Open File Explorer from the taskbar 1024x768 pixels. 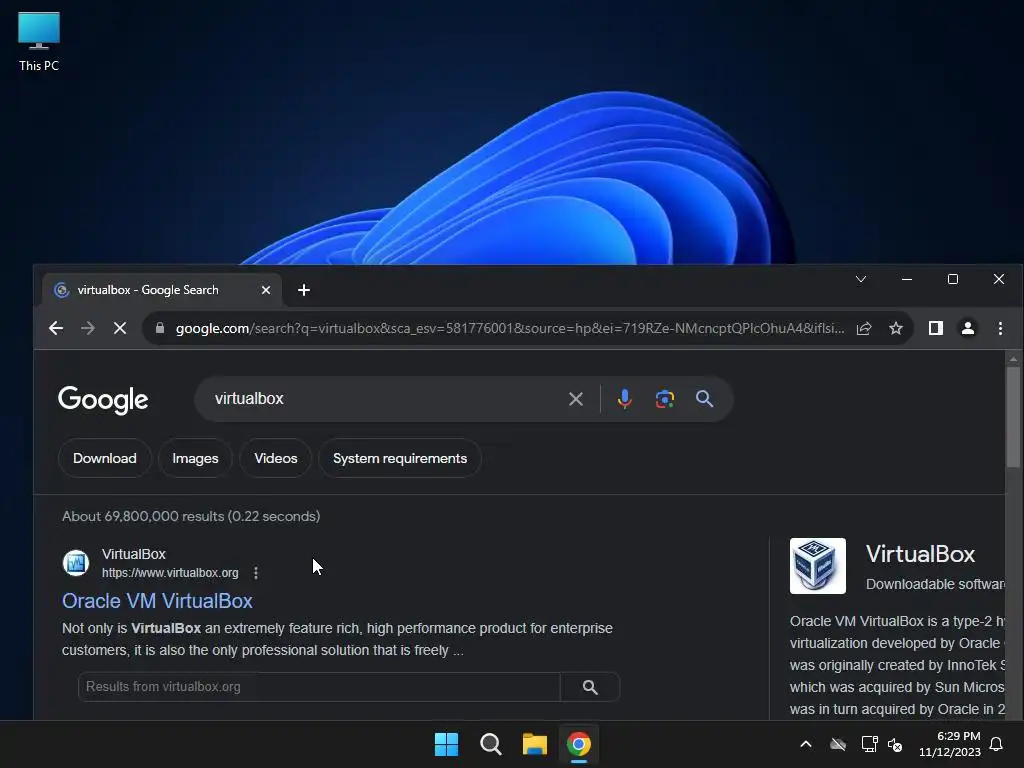[x=534, y=744]
